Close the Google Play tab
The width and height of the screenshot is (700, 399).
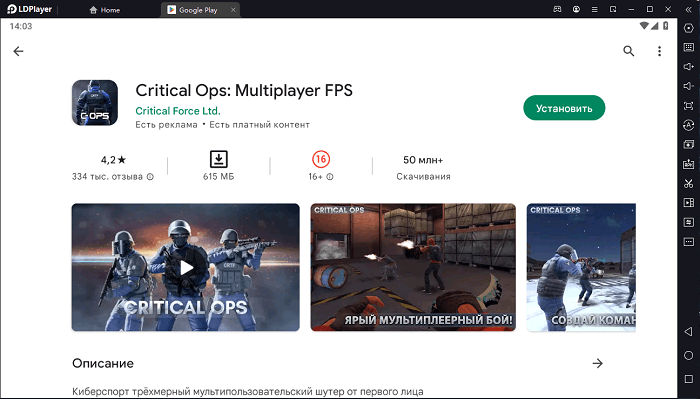pos(233,10)
